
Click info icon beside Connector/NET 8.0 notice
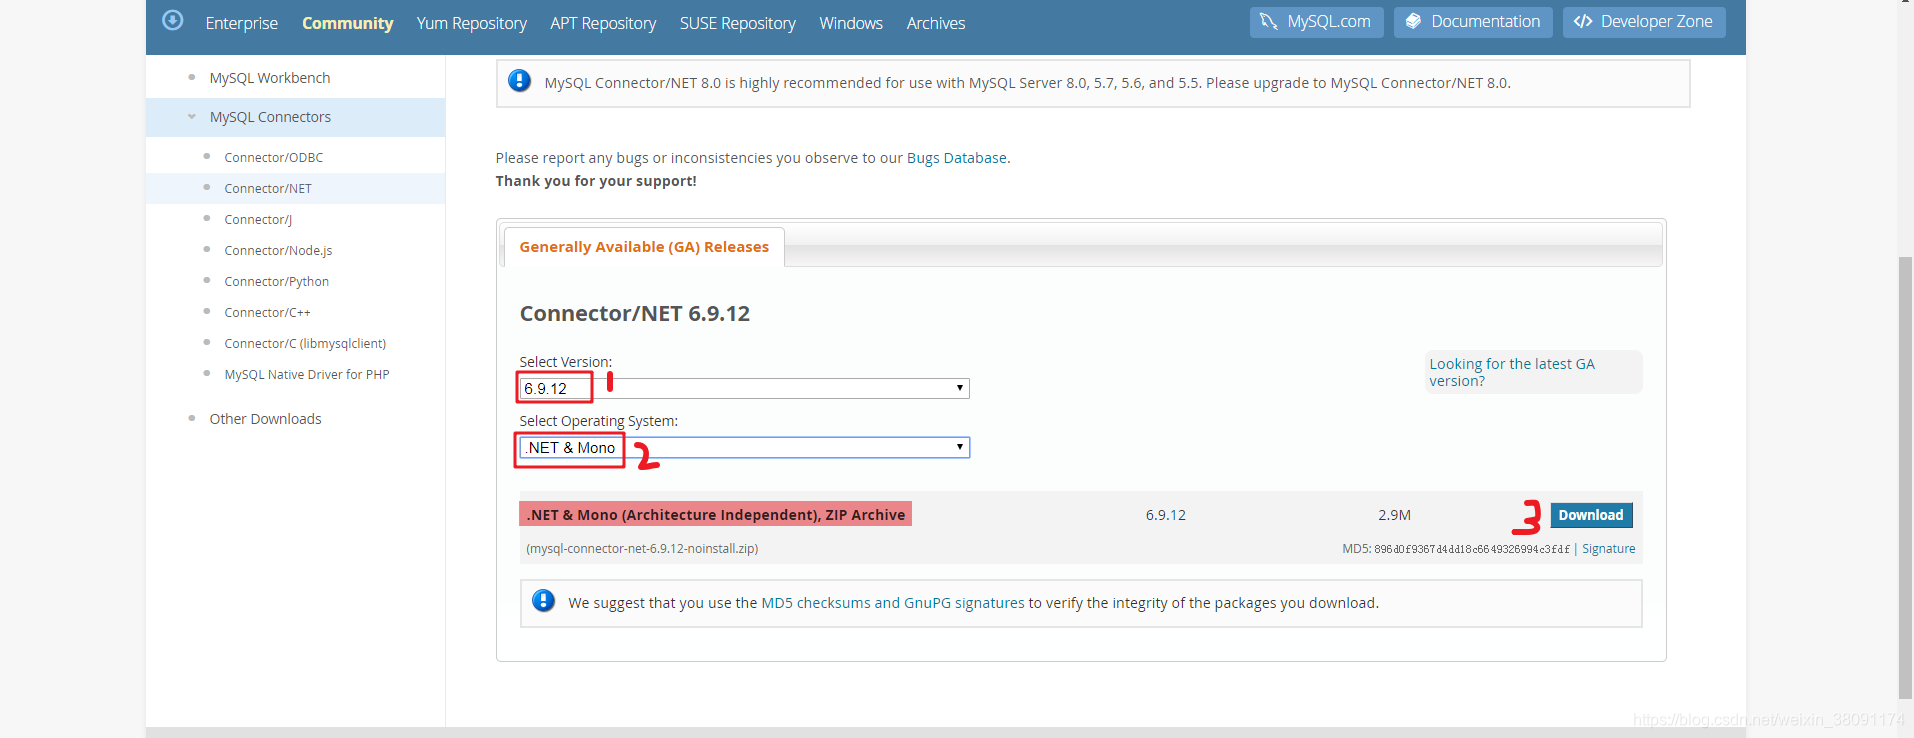519,81
